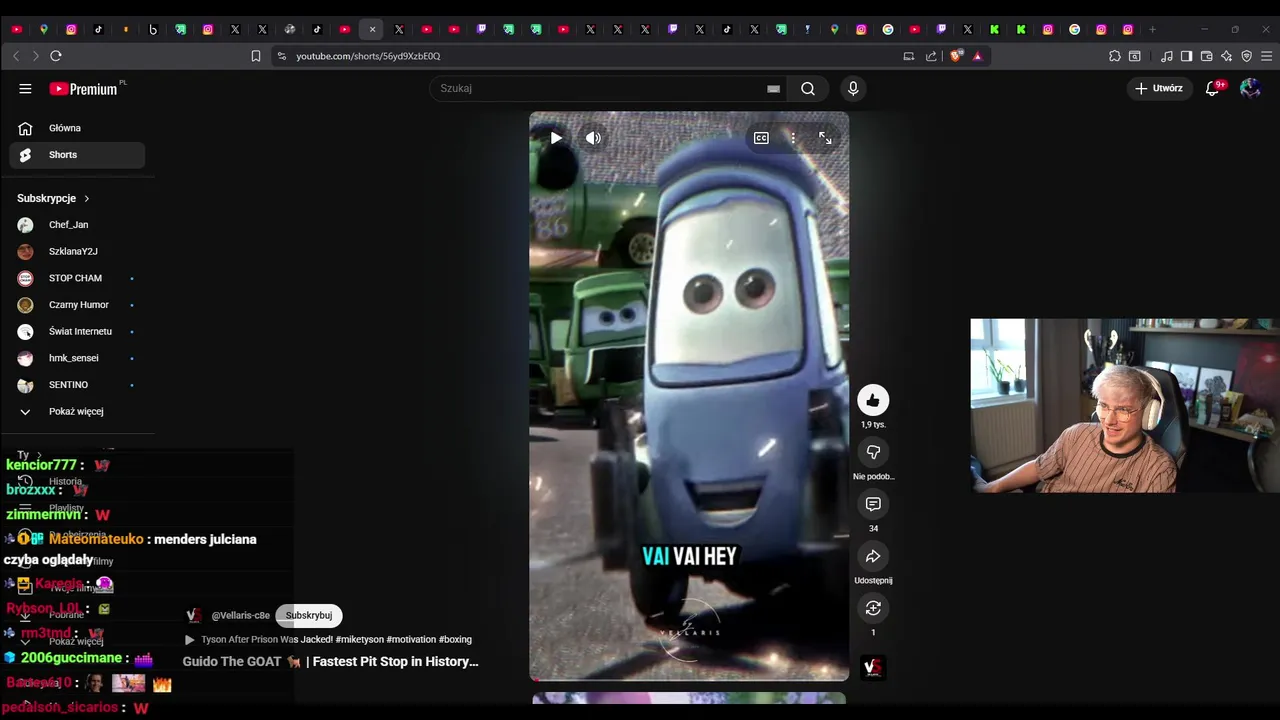The width and height of the screenshot is (1280, 720).
Task: Open the notifications bell
Action: [1212, 89]
